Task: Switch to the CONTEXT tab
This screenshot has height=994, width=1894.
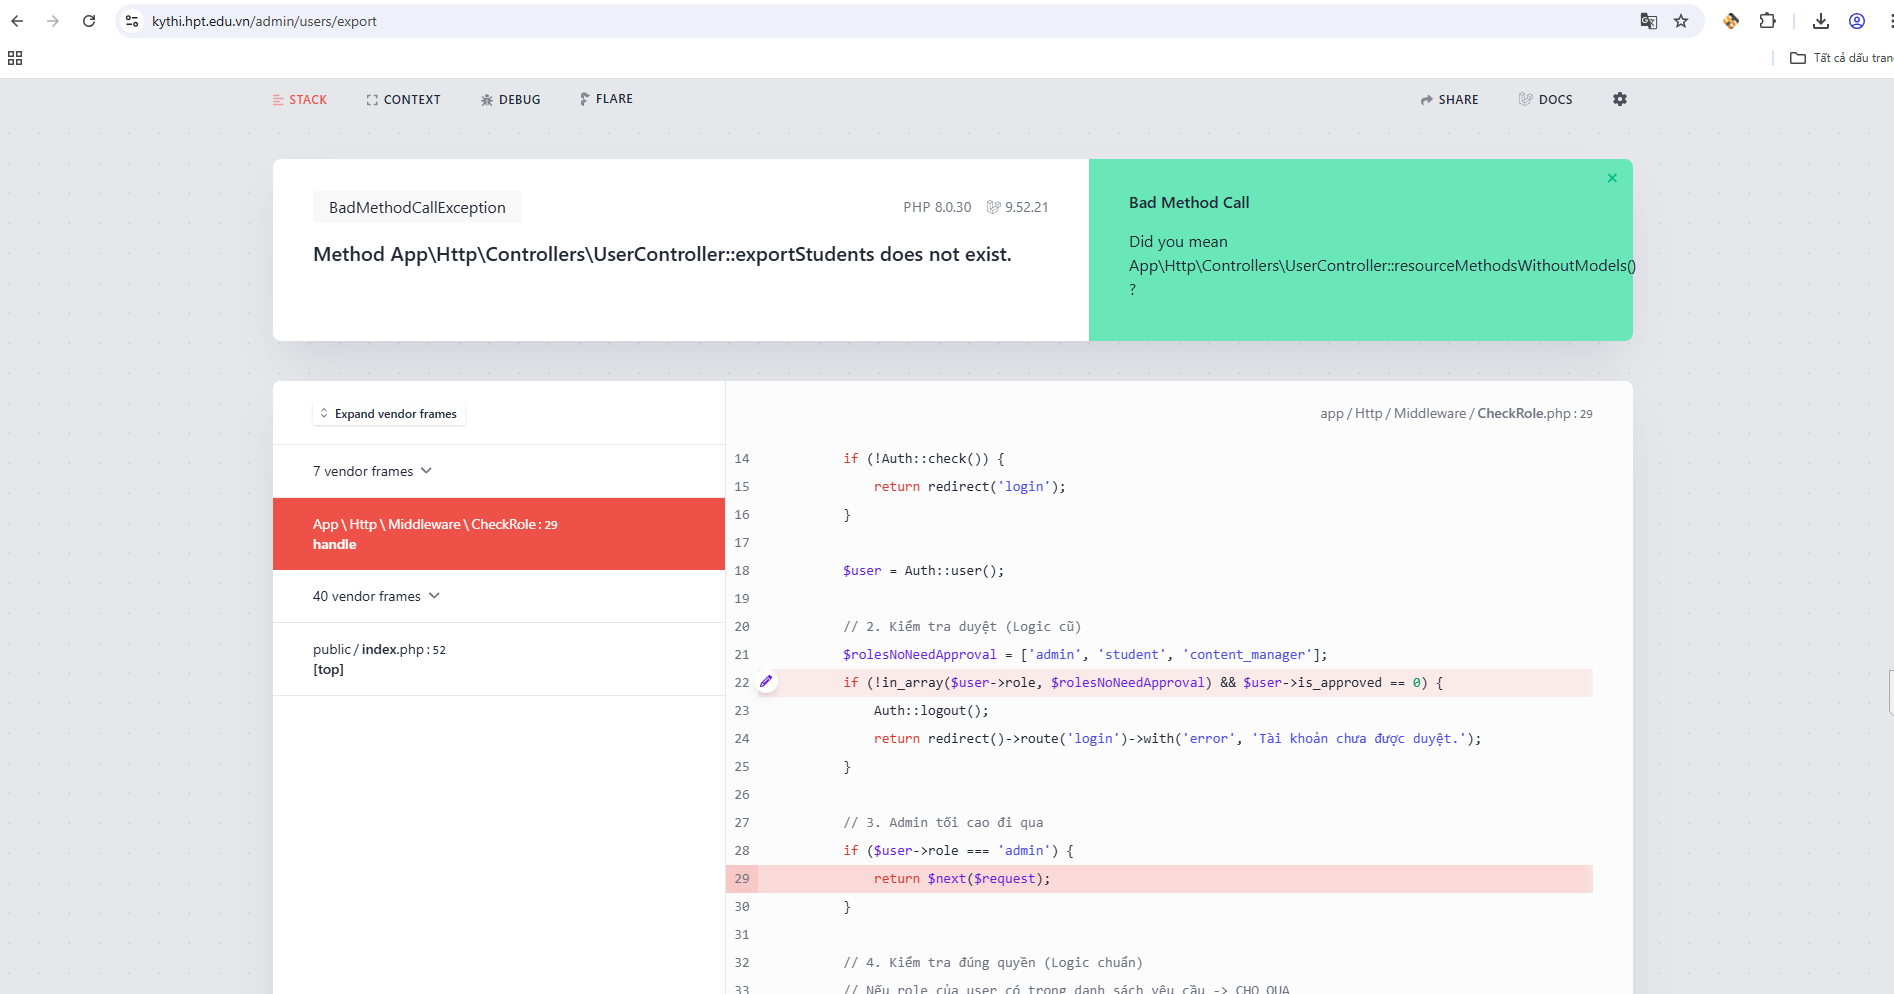Action: pyautogui.click(x=403, y=100)
